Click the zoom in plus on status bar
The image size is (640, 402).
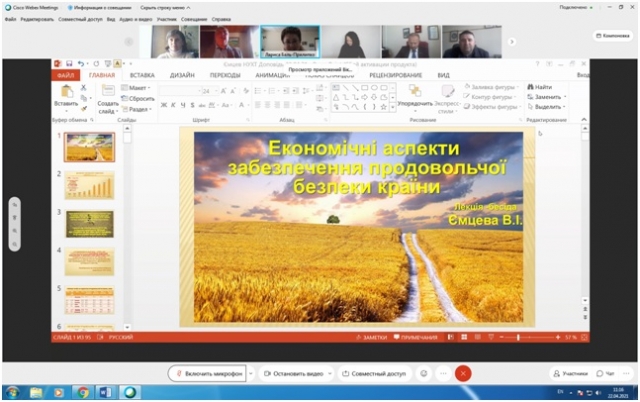(x=558, y=337)
